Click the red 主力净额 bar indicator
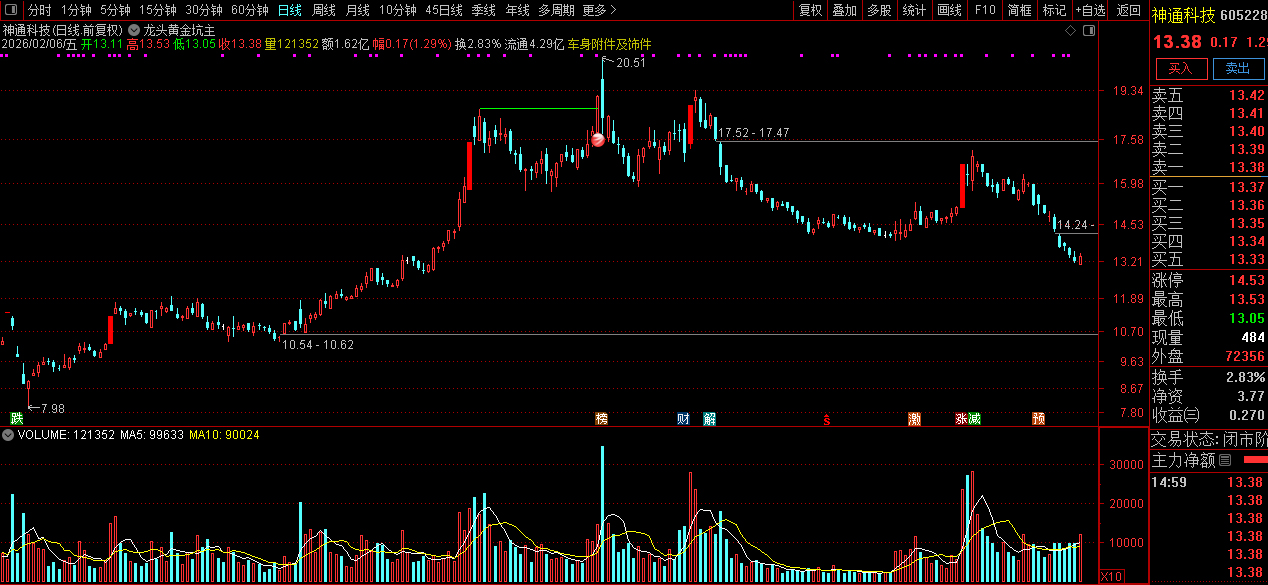 (1254, 460)
